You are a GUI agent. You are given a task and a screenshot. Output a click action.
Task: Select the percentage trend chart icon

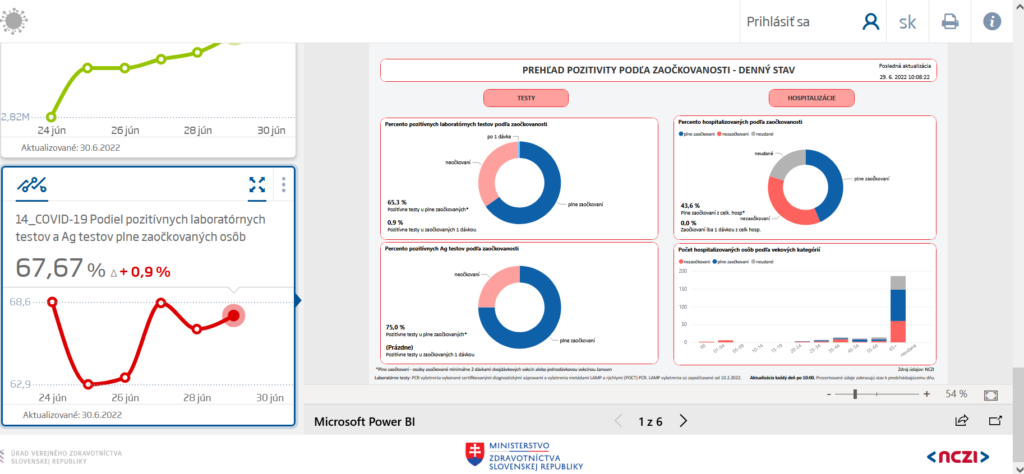31,185
